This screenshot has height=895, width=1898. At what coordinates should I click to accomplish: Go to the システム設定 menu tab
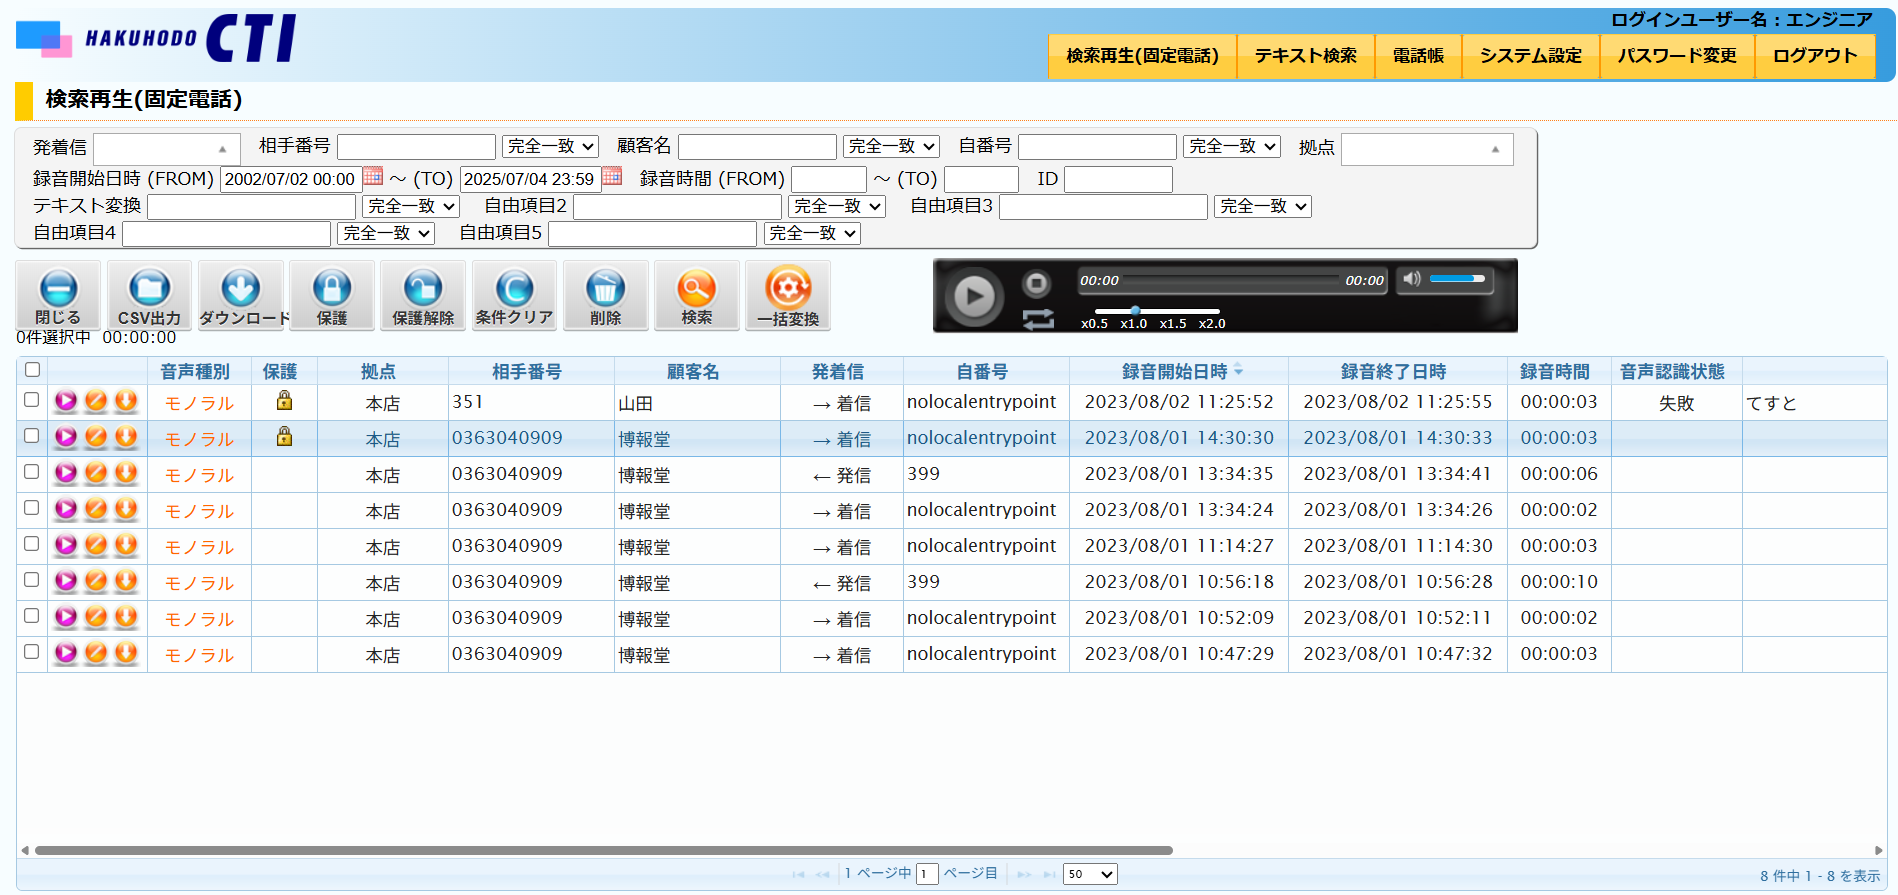(1530, 56)
